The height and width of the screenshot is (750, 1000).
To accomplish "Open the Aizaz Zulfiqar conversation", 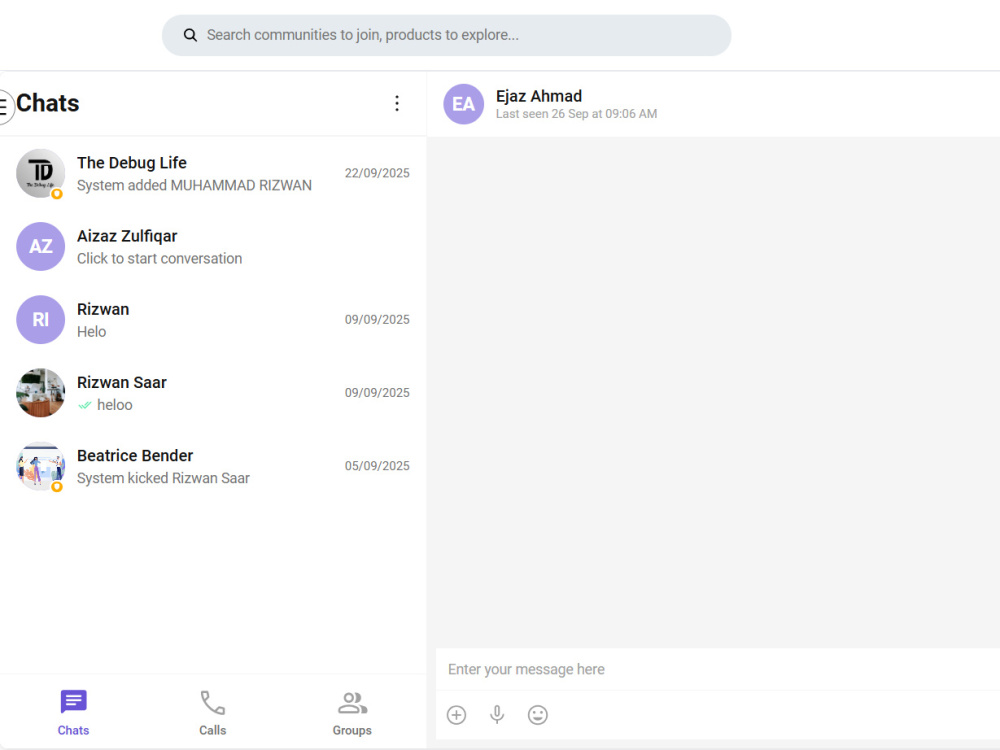I will tap(213, 247).
